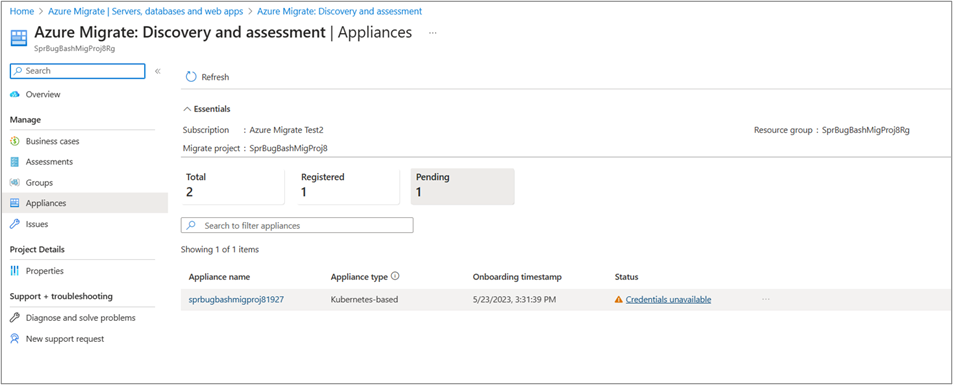Go to Assessments in the sidebar
This screenshot has height=385, width=953.
[49, 162]
